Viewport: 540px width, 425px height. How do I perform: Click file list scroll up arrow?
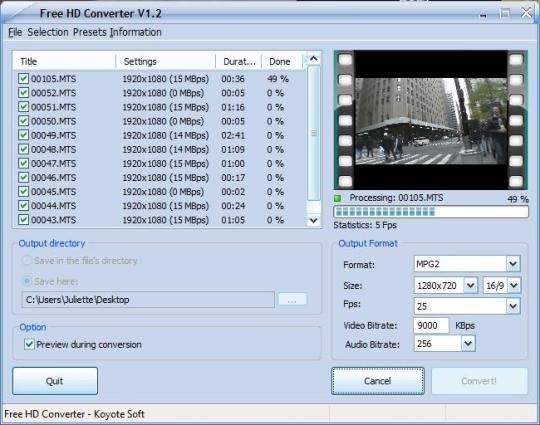pos(313,59)
